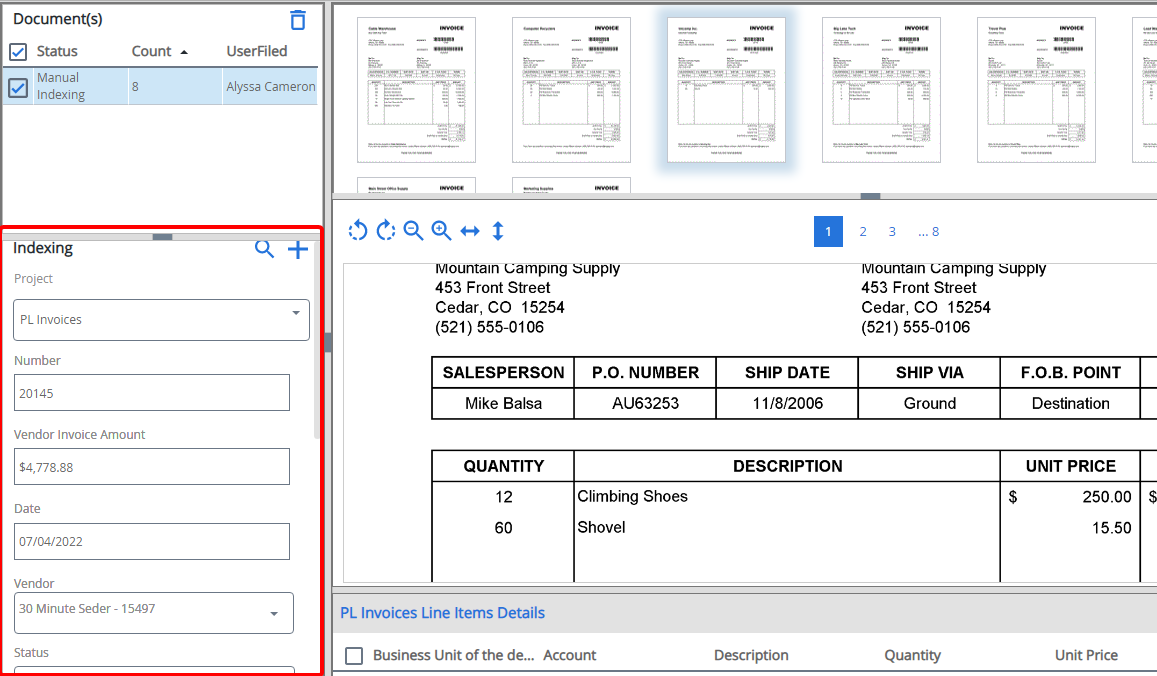Fit document to width

[470, 231]
